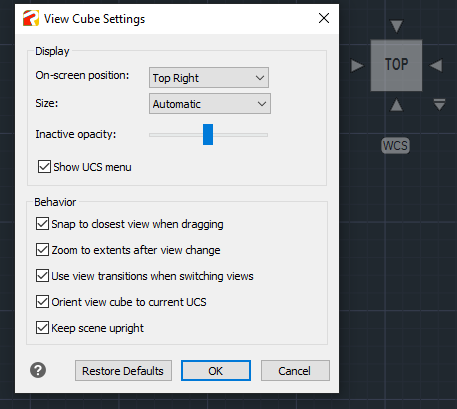457x409 pixels.
Task: Click the view cube's right-side left-pointing arrow
Action: click(x=436, y=65)
